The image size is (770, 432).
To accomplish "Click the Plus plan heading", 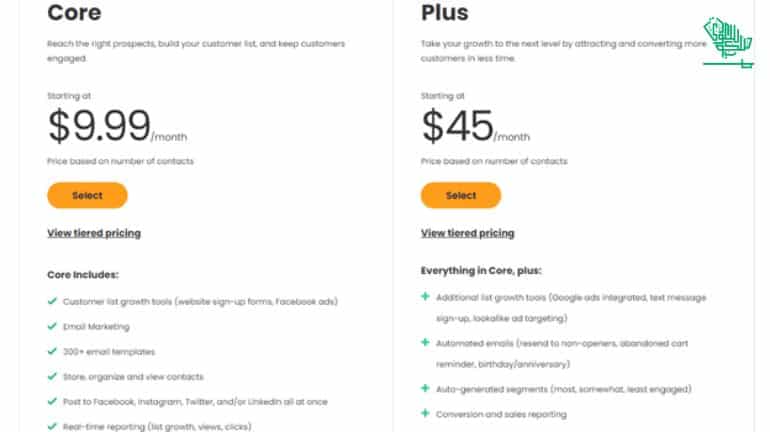I will [444, 13].
